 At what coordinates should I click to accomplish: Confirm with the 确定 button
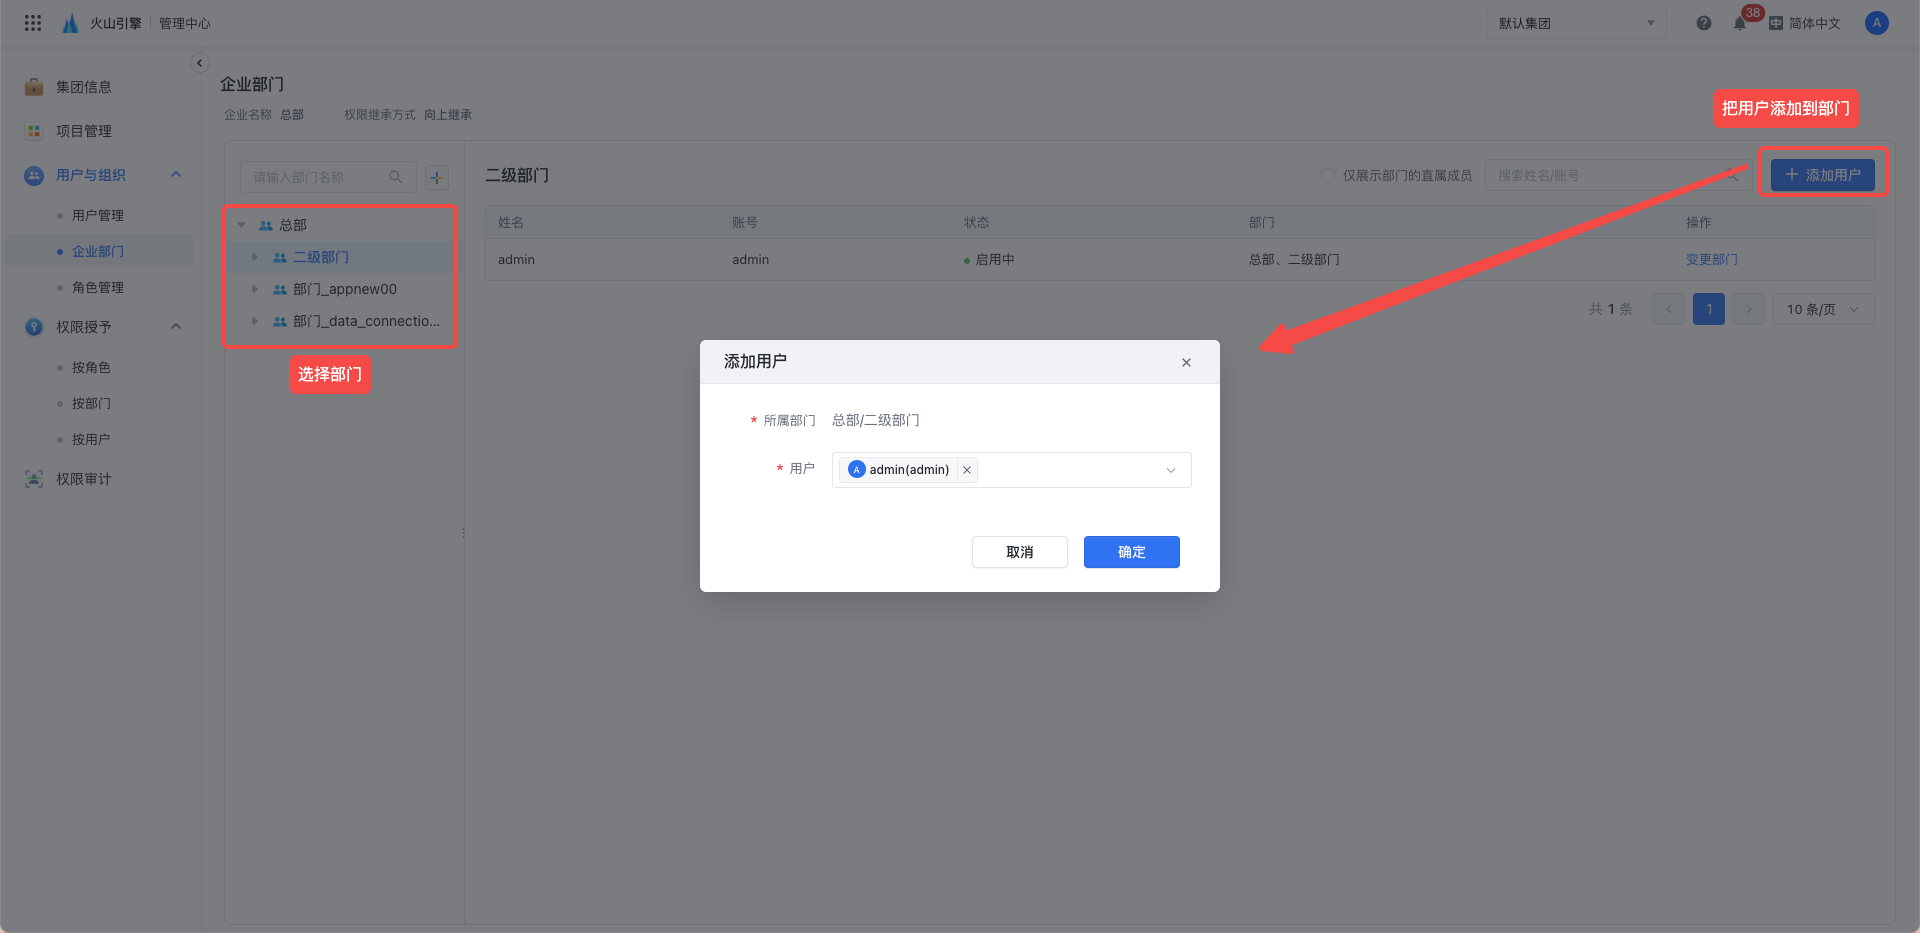[1132, 552]
